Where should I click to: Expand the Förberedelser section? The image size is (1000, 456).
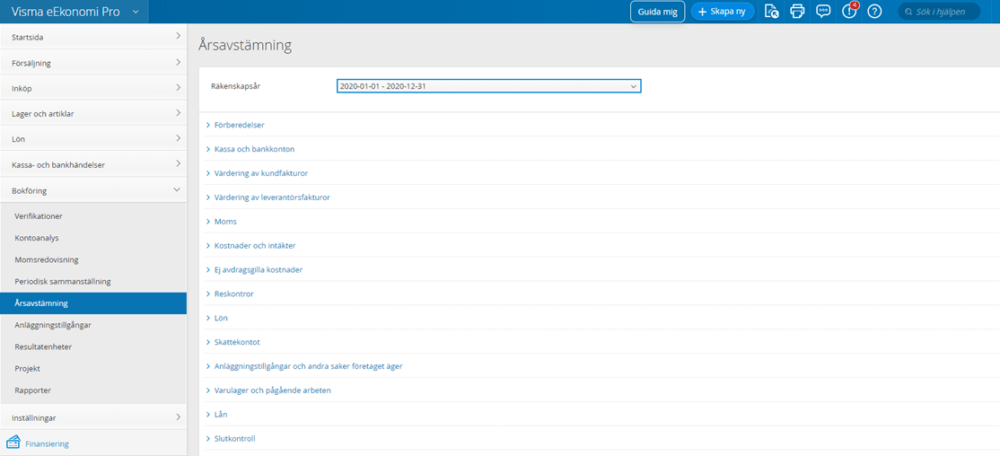(239, 124)
